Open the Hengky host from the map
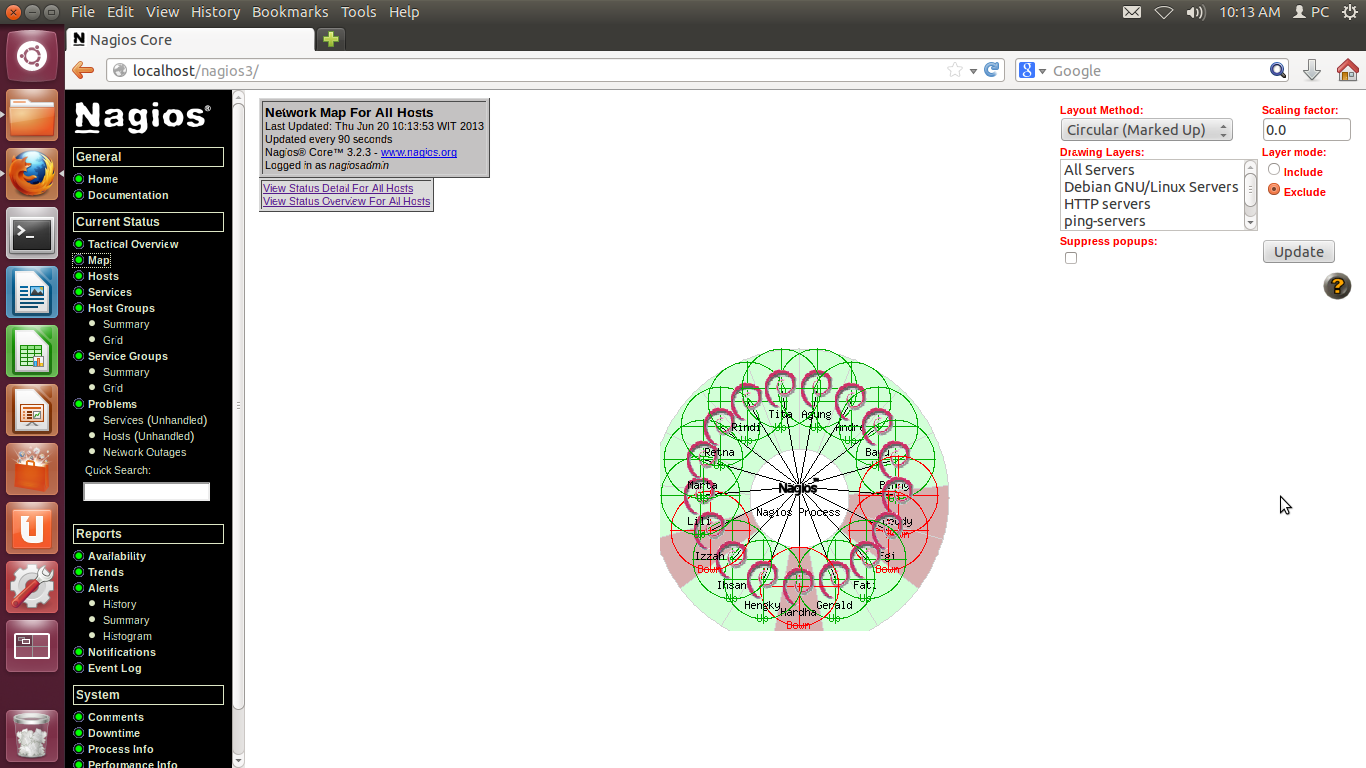Image resolution: width=1366 pixels, height=768 pixels. 763,581
